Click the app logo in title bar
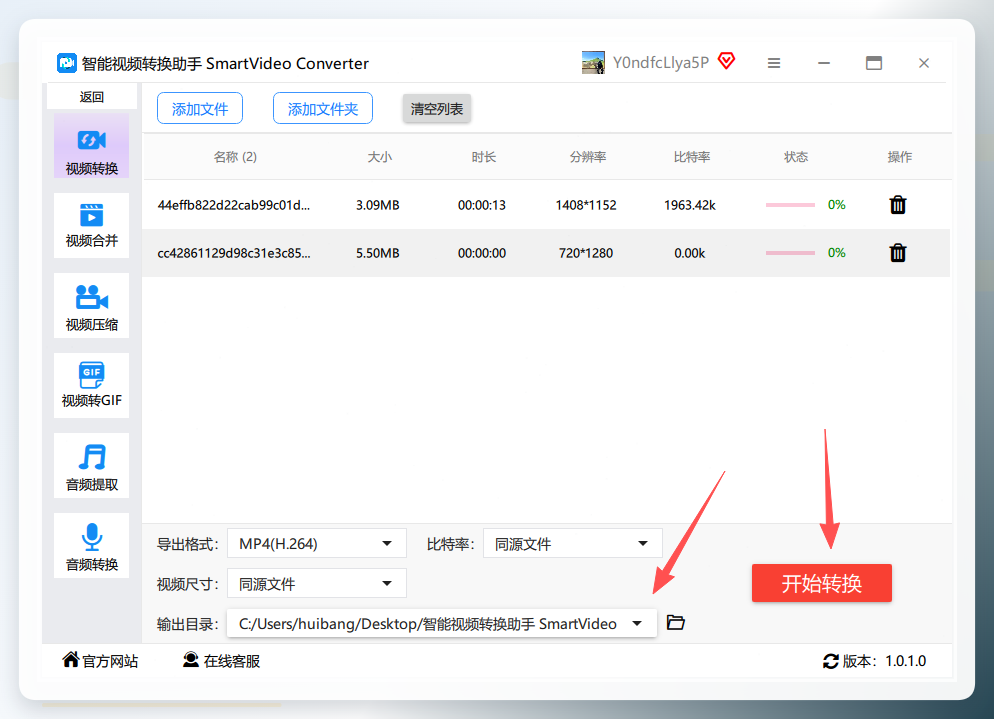This screenshot has width=994, height=719. tap(67, 63)
